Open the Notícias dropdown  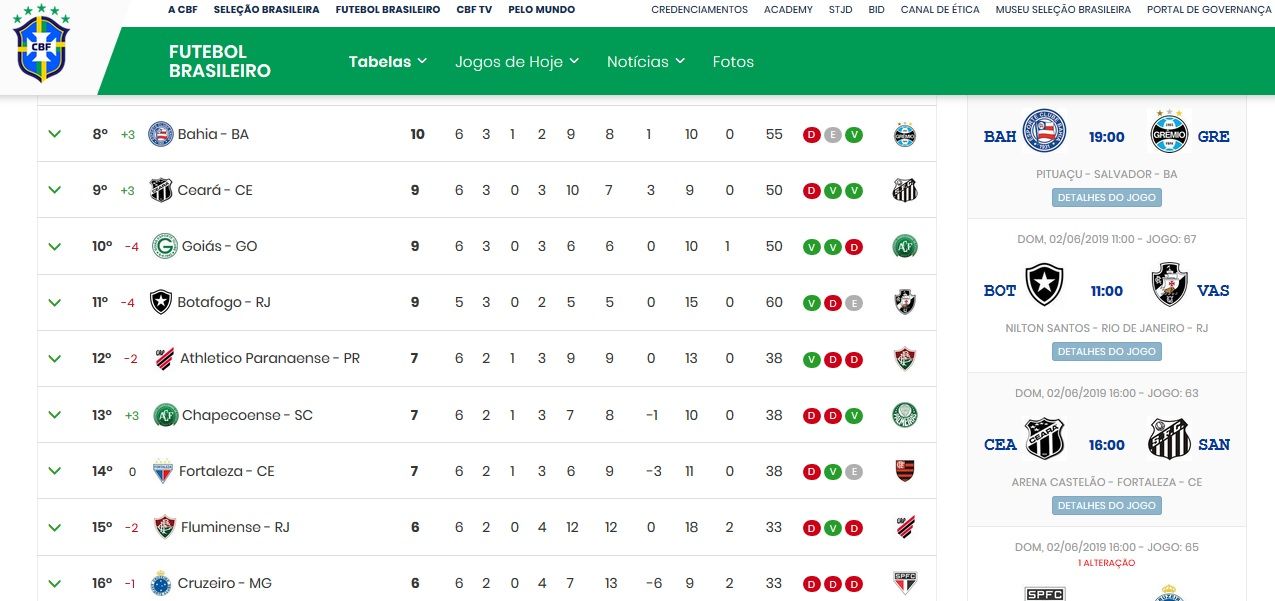tap(637, 61)
